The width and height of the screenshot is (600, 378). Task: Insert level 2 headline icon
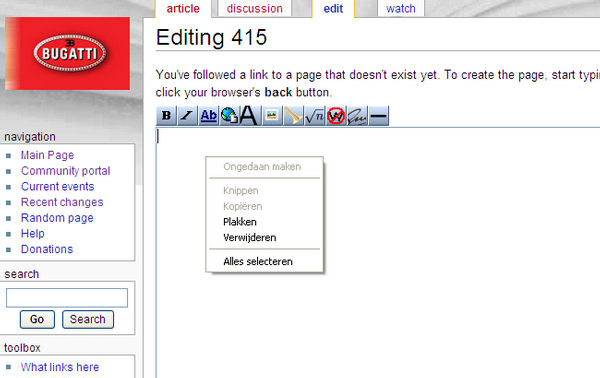[249, 116]
